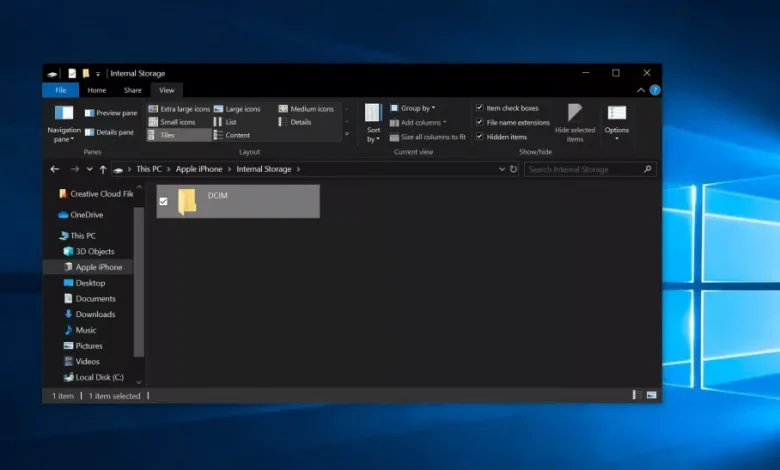The image size is (780, 470).
Task: Select the View tab
Action: coord(167,90)
